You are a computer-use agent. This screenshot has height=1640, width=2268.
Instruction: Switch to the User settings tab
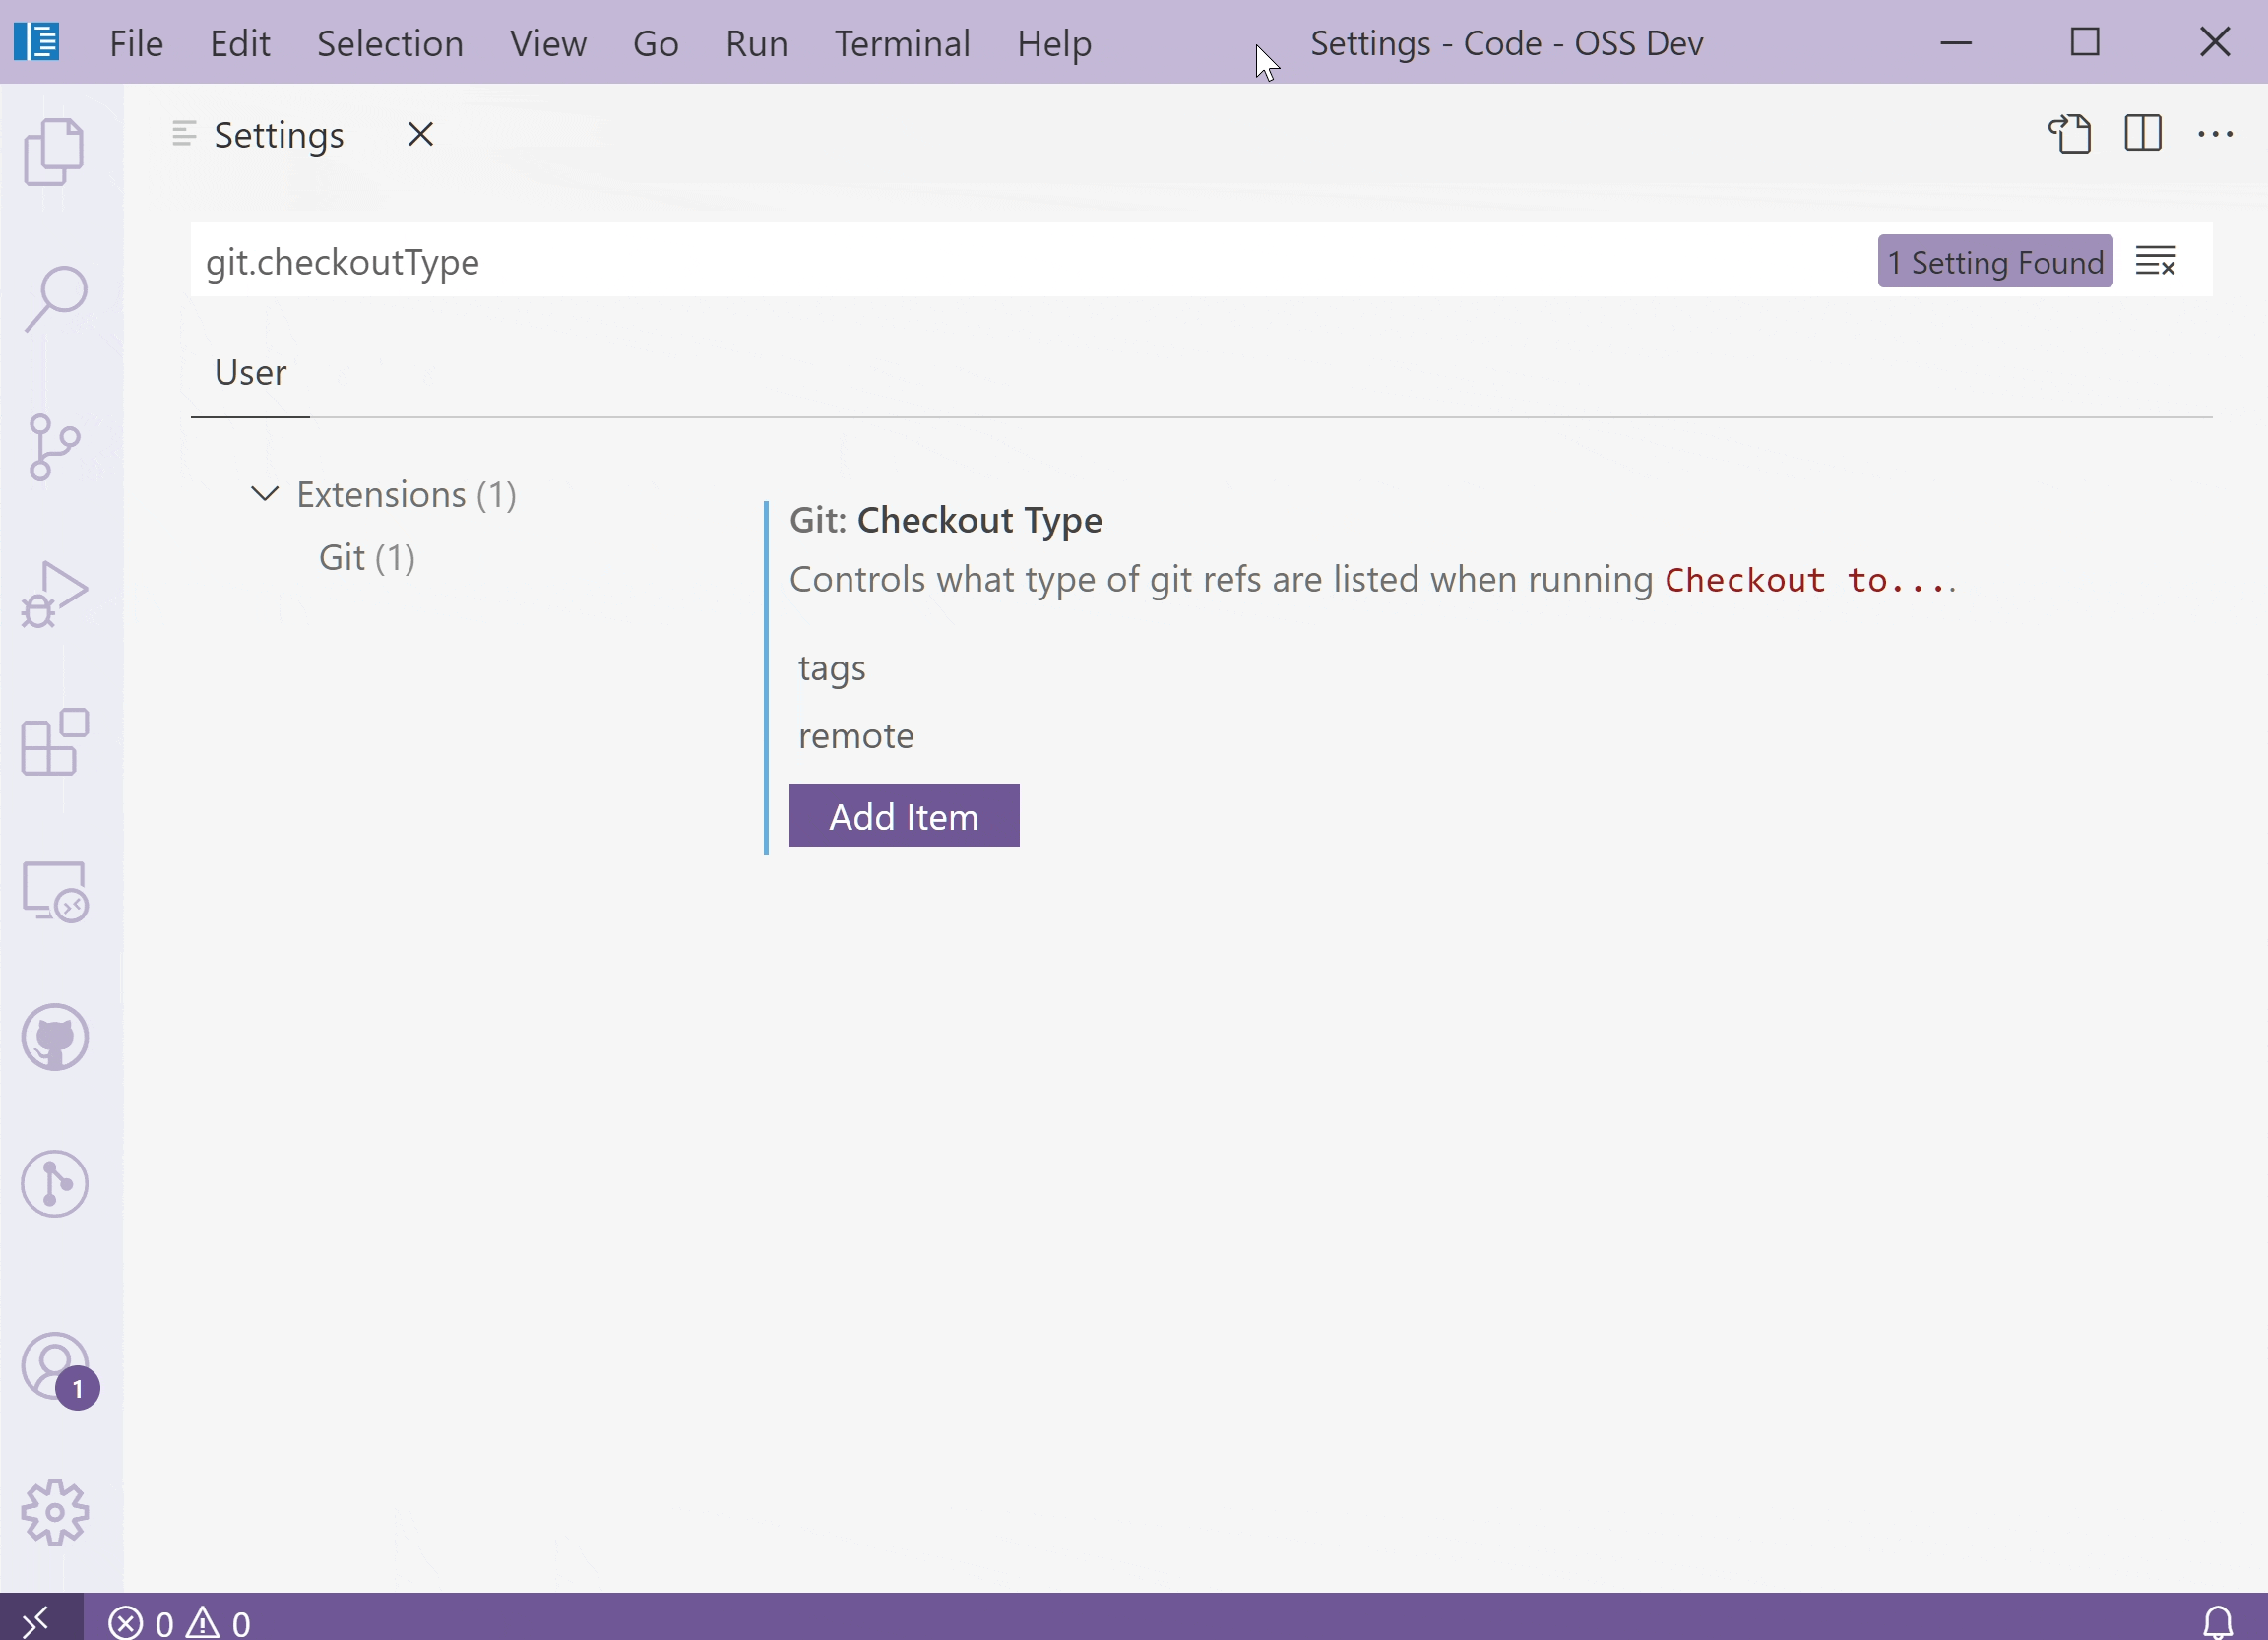point(249,372)
